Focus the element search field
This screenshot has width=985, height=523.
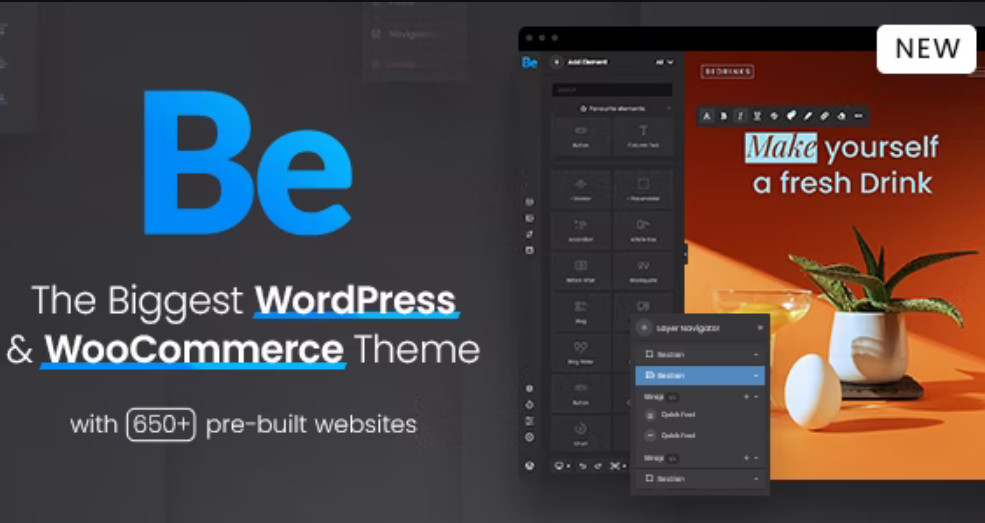(x=612, y=90)
